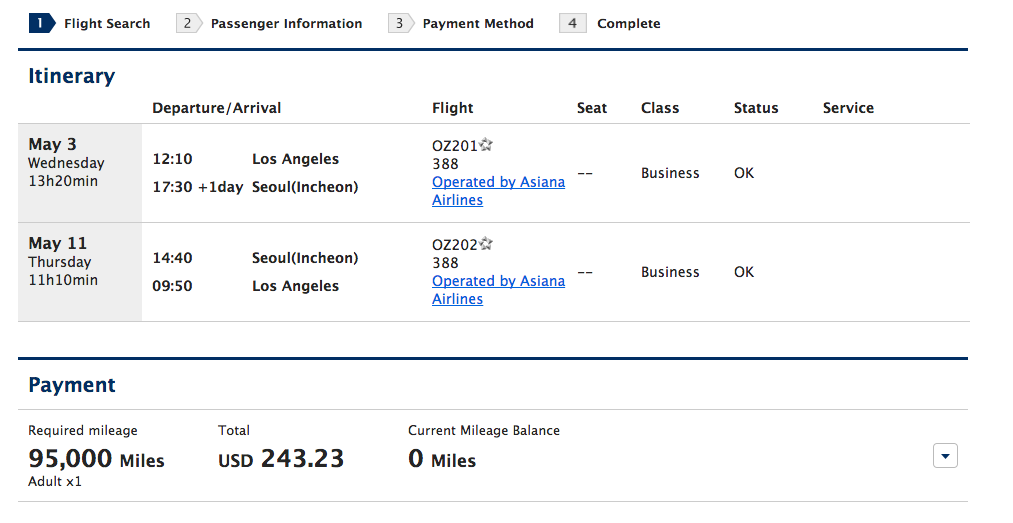Click the May 11 Thursday date cell
Screen dimensions: 1013x523
tap(80, 272)
